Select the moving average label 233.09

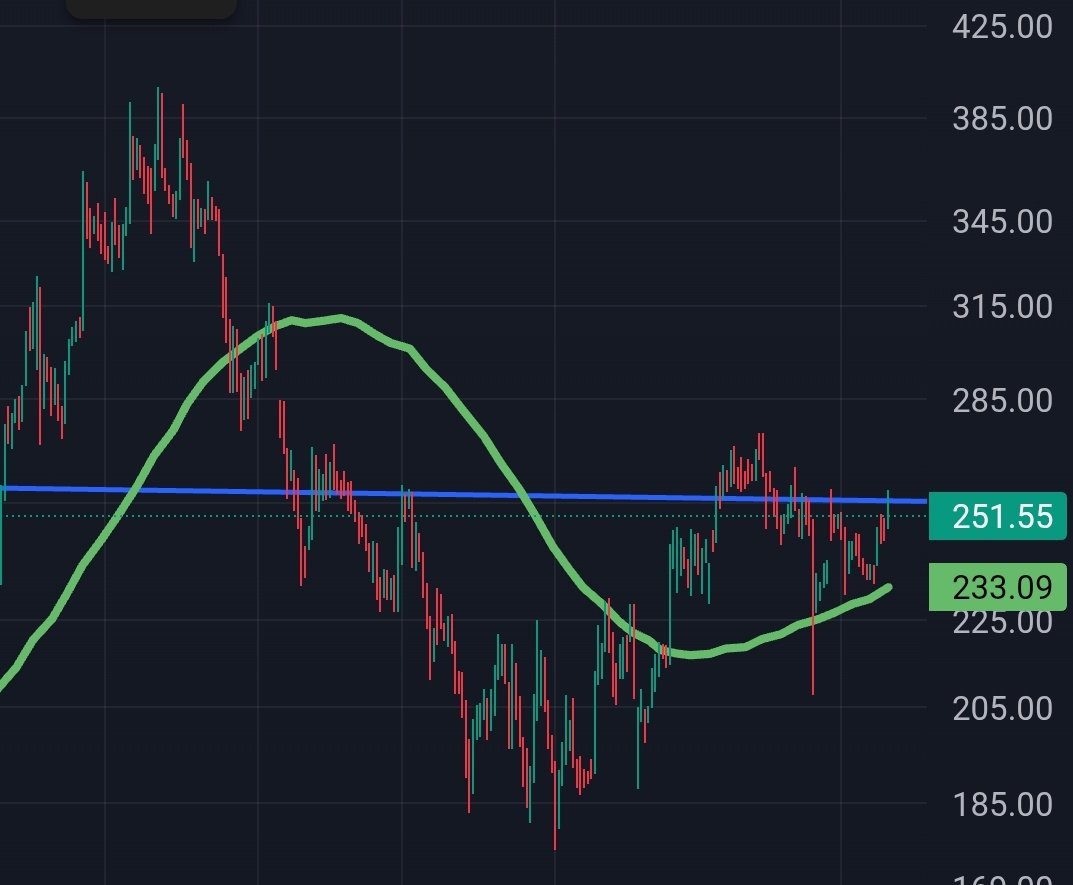click(x=997, y=587)
